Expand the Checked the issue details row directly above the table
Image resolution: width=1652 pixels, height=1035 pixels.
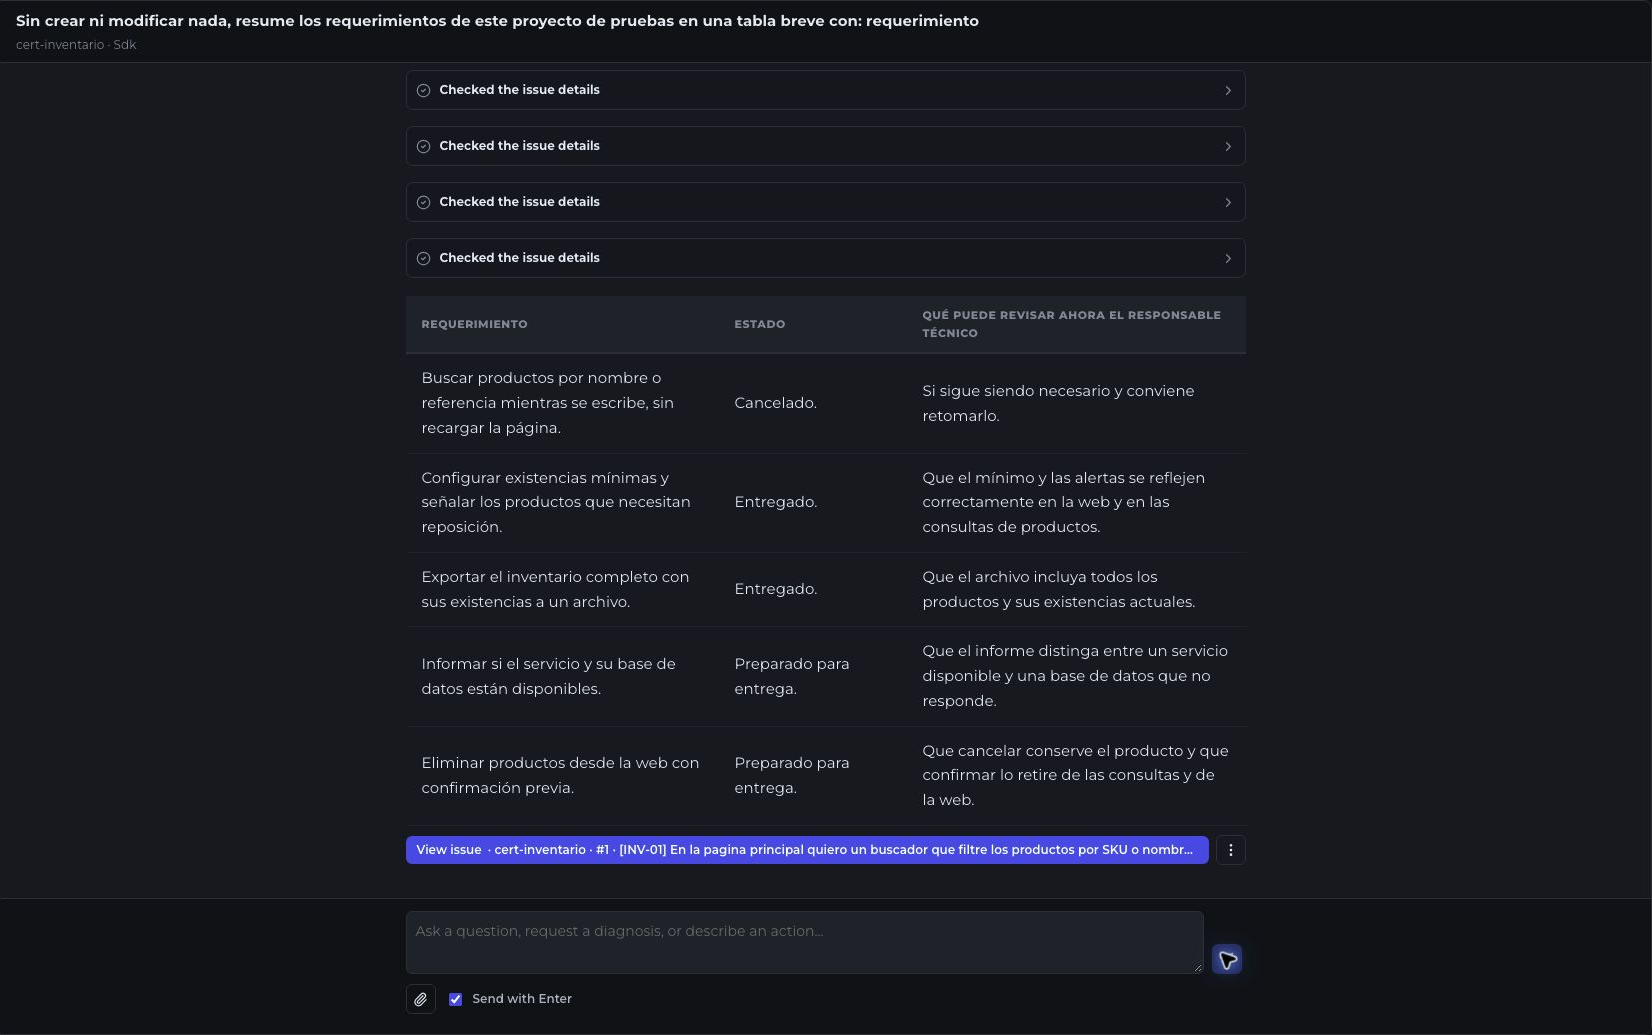826,258
